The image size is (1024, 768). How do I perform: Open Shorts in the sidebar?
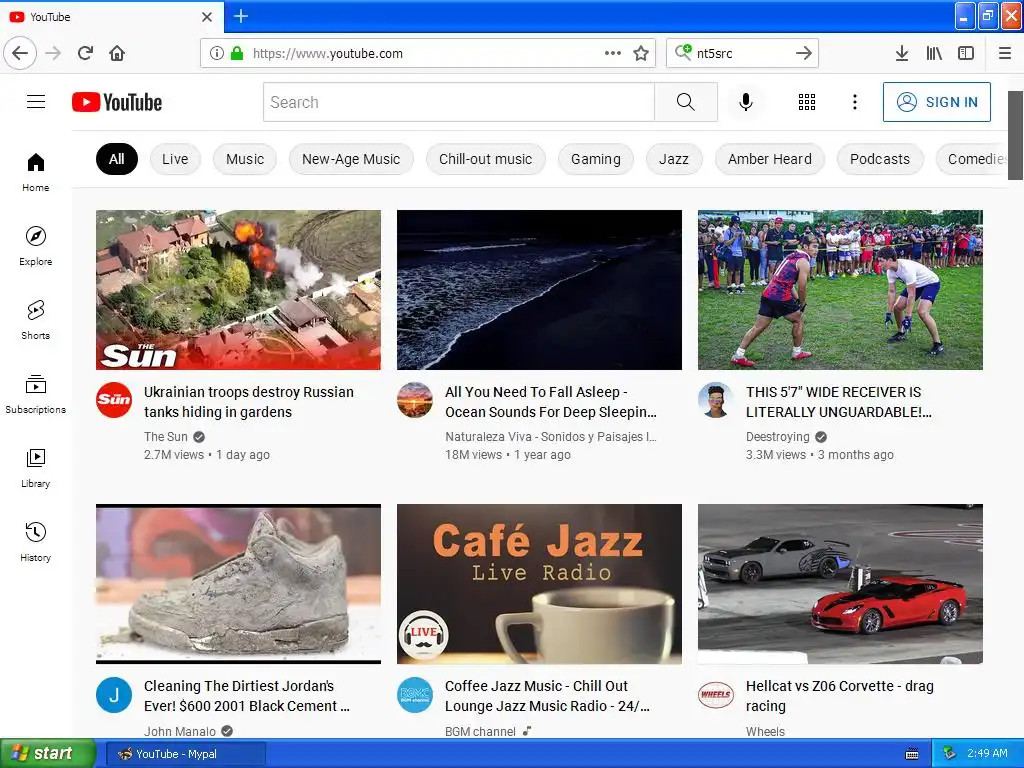coord(35,320)
